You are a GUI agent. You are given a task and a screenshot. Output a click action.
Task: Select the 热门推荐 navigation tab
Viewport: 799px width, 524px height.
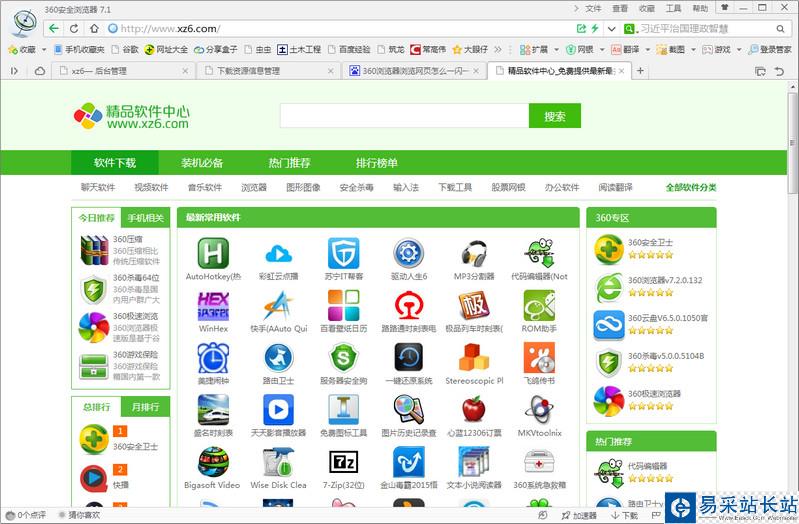(289, 163)
